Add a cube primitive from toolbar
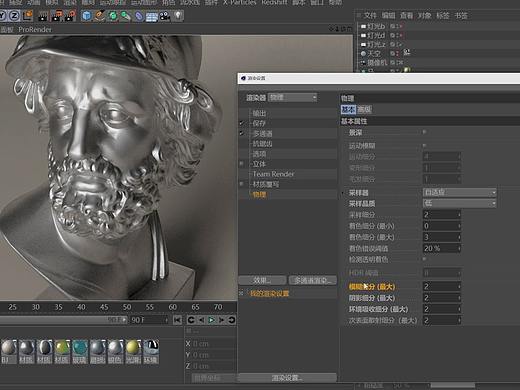Screen dimensions: 520x390 pyautogui.click(x=86, y=16)
